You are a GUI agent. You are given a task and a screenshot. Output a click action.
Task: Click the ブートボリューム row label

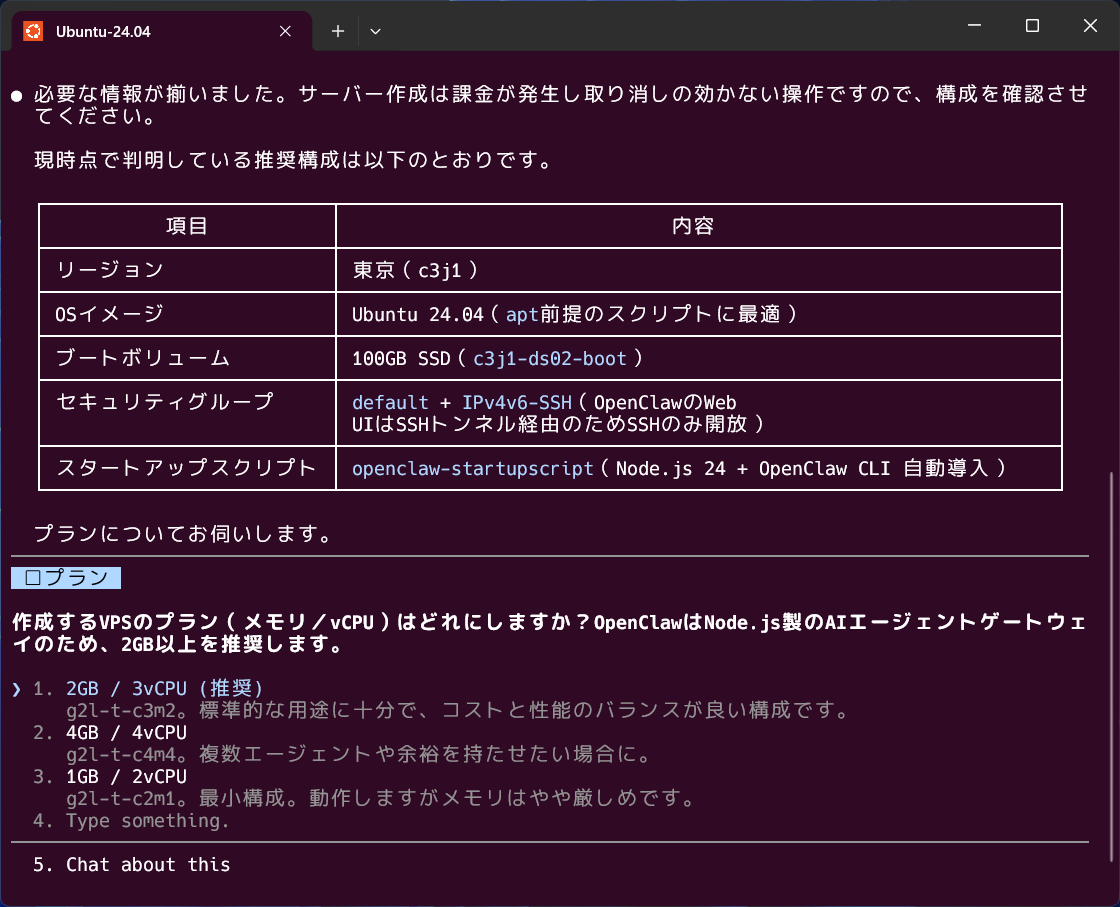tap(143, 359)
